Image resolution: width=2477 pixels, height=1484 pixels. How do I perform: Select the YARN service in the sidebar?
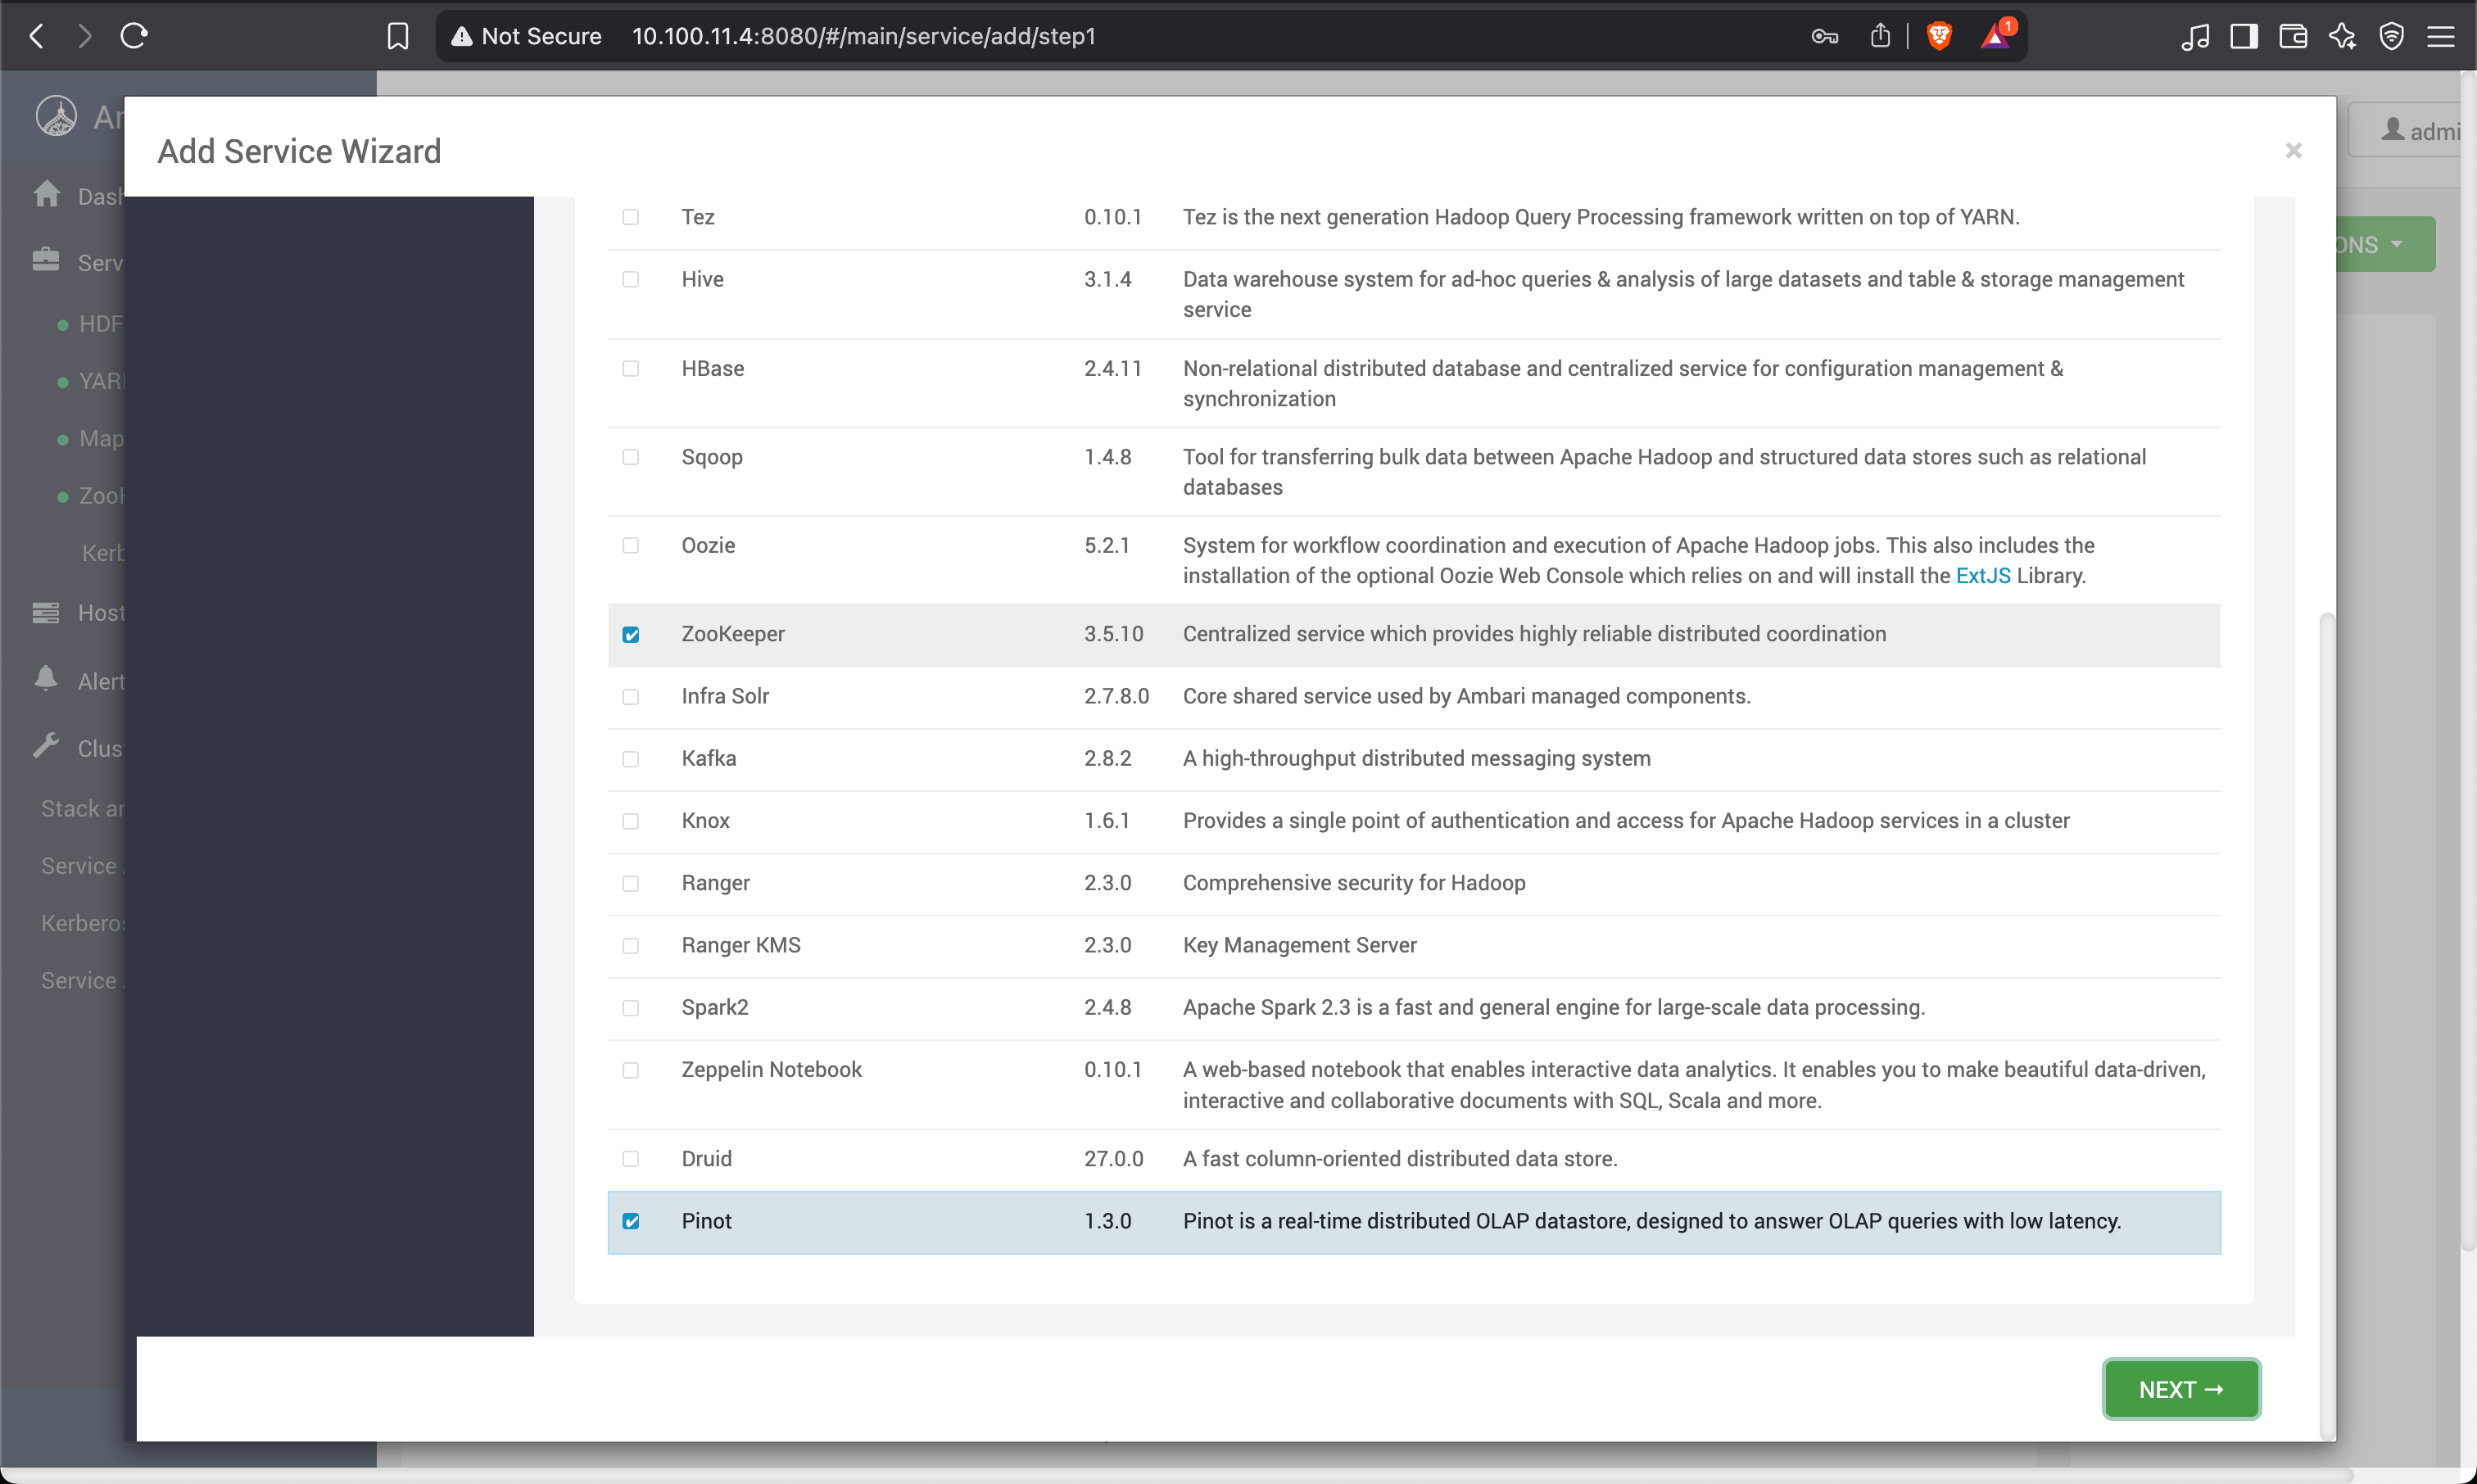point(90,381)
